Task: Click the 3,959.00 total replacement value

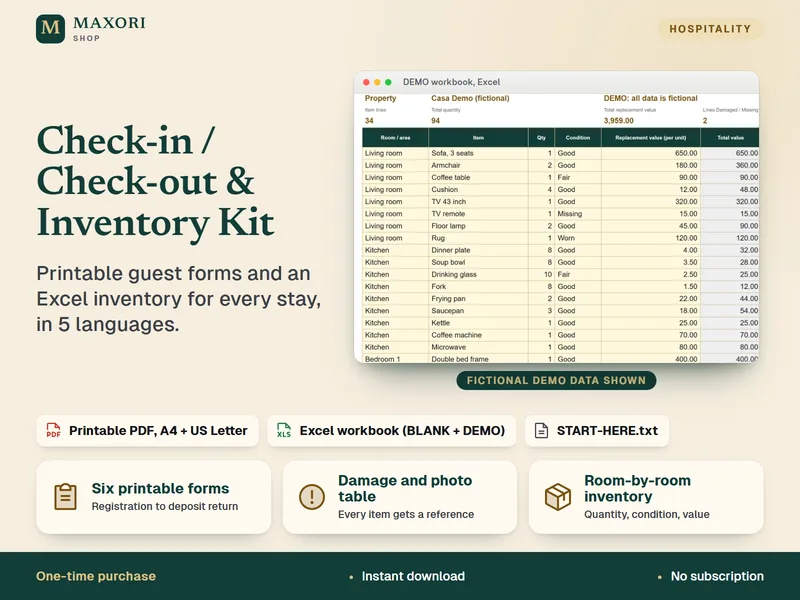Action: (x=618, y=121)
